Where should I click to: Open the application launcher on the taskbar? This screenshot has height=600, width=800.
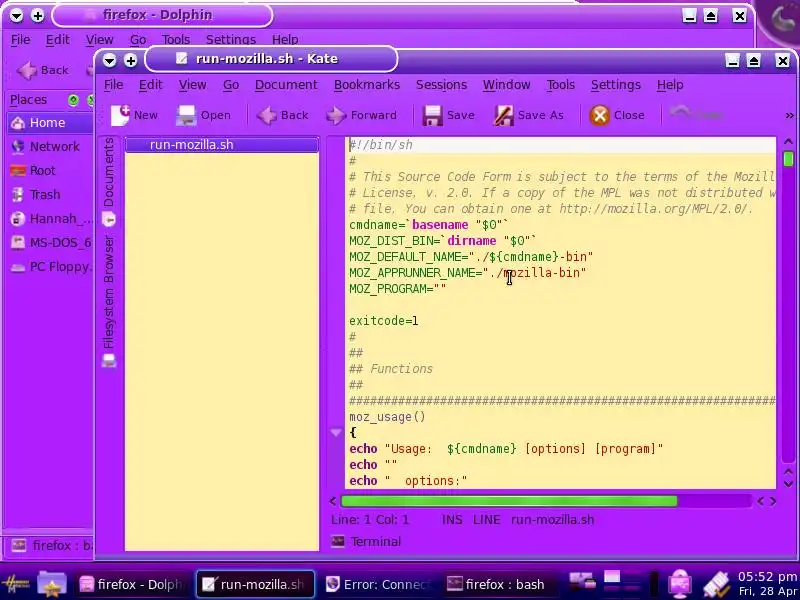15,584
